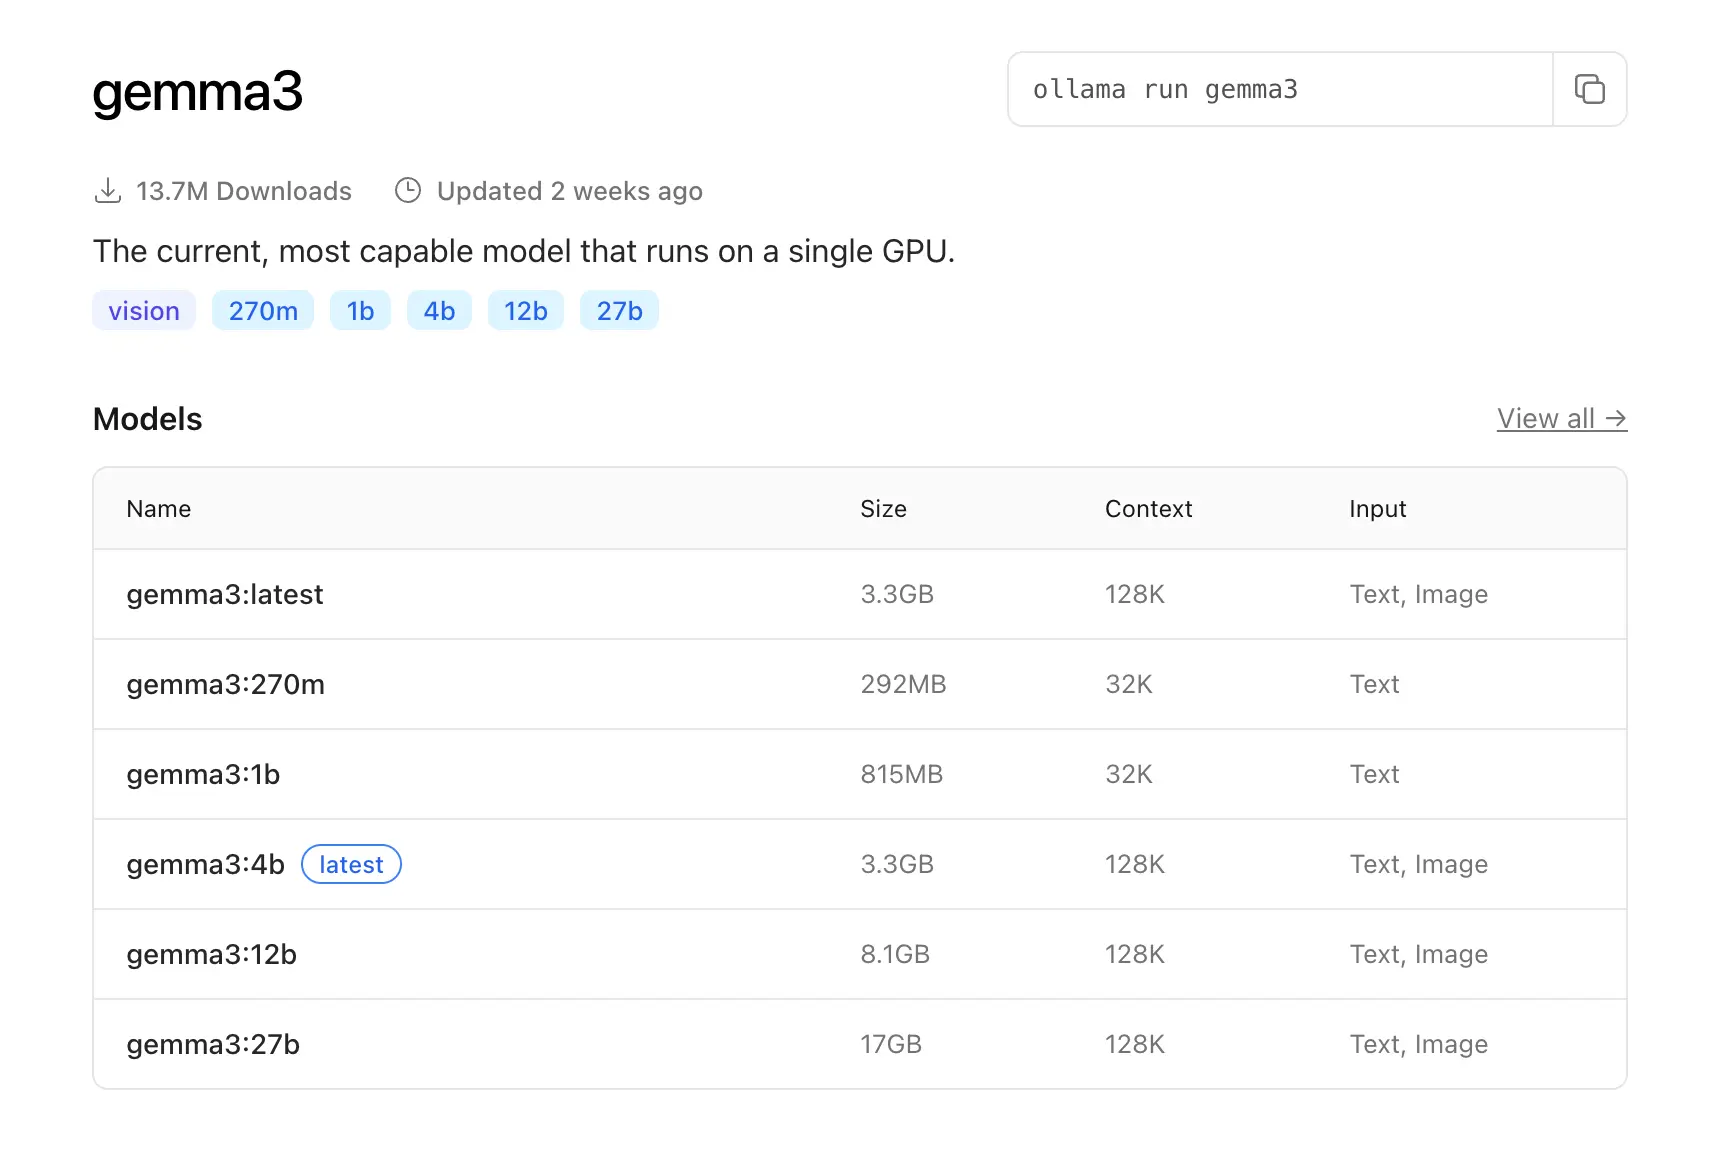Open the gemma3:1b model
This screenshot has height=1174, width=1728.
coord(203,775)
